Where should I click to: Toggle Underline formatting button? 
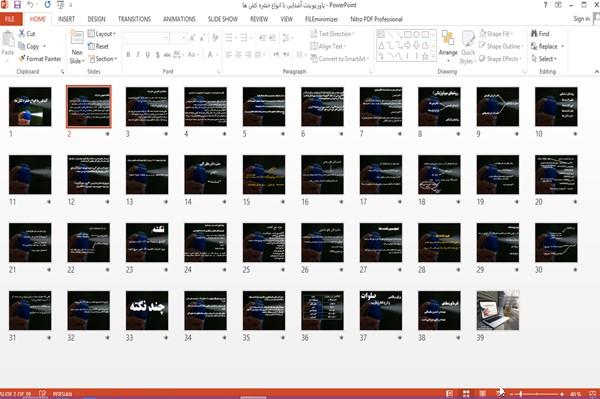(148, 55)
